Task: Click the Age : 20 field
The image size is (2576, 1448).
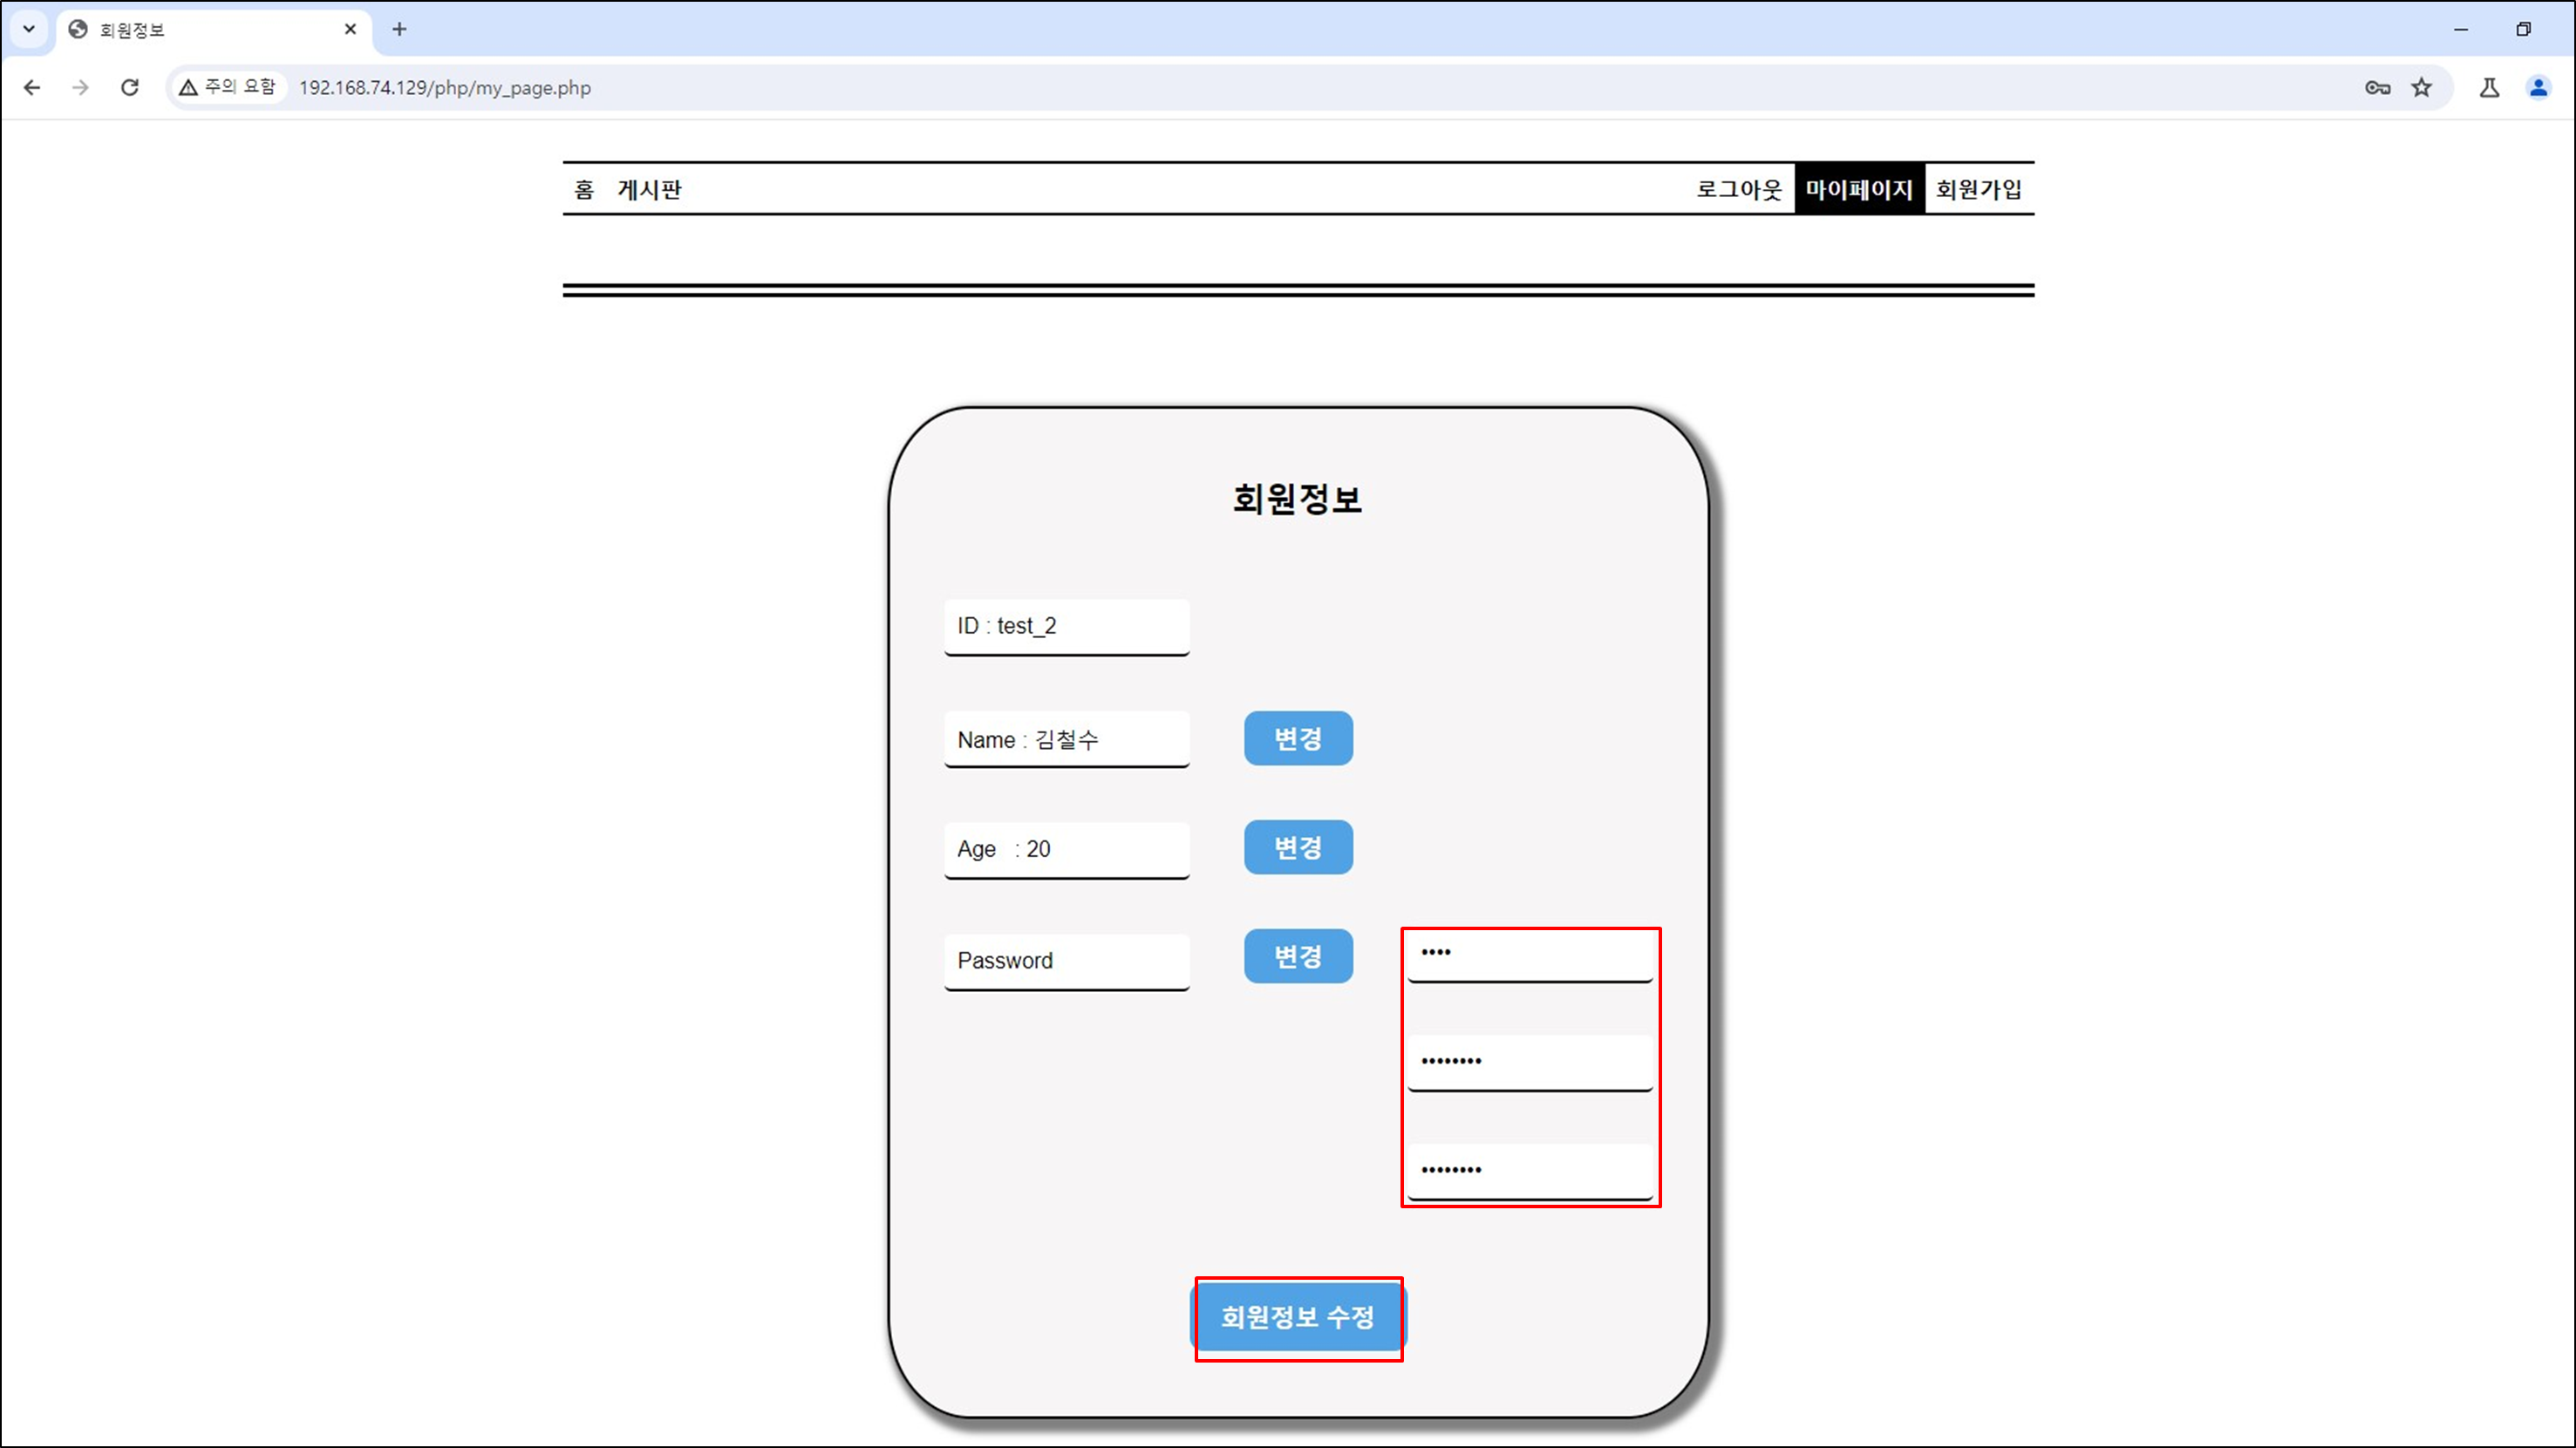Action: tap(1067, 850)
